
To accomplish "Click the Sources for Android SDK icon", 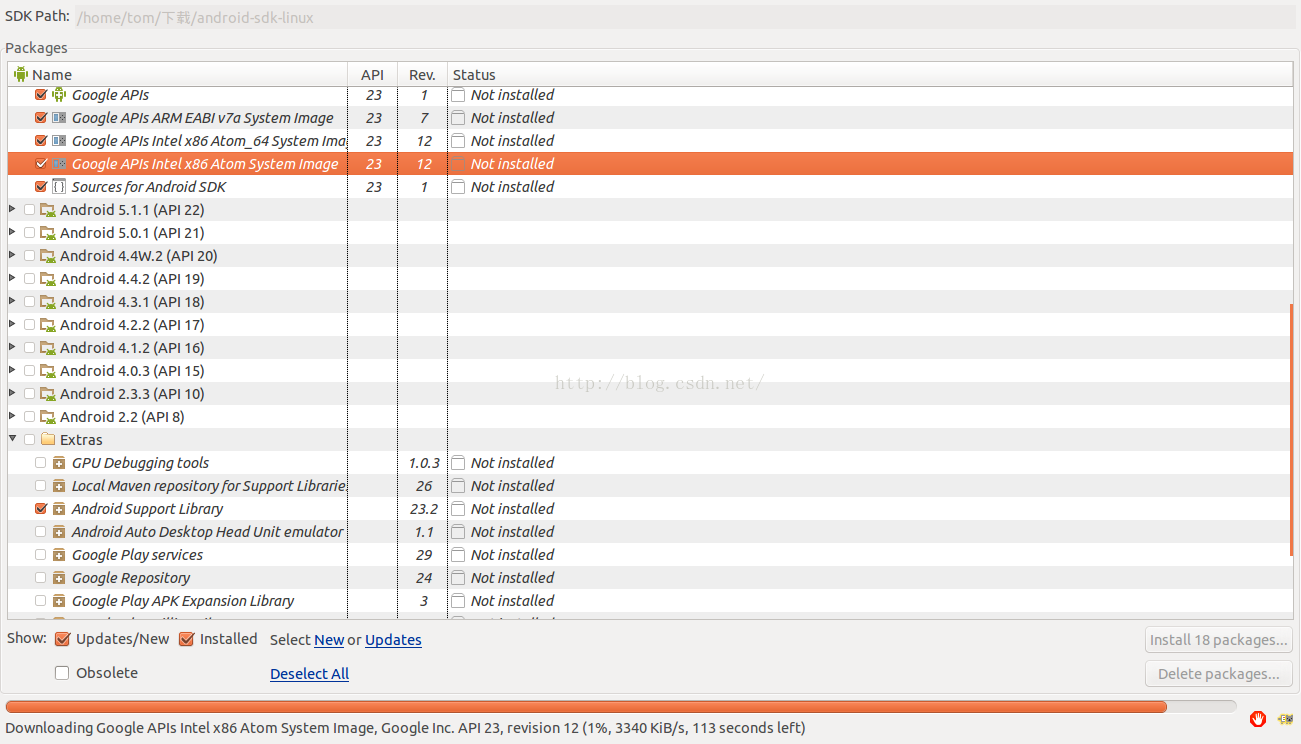I will click(x=59, y=187).
